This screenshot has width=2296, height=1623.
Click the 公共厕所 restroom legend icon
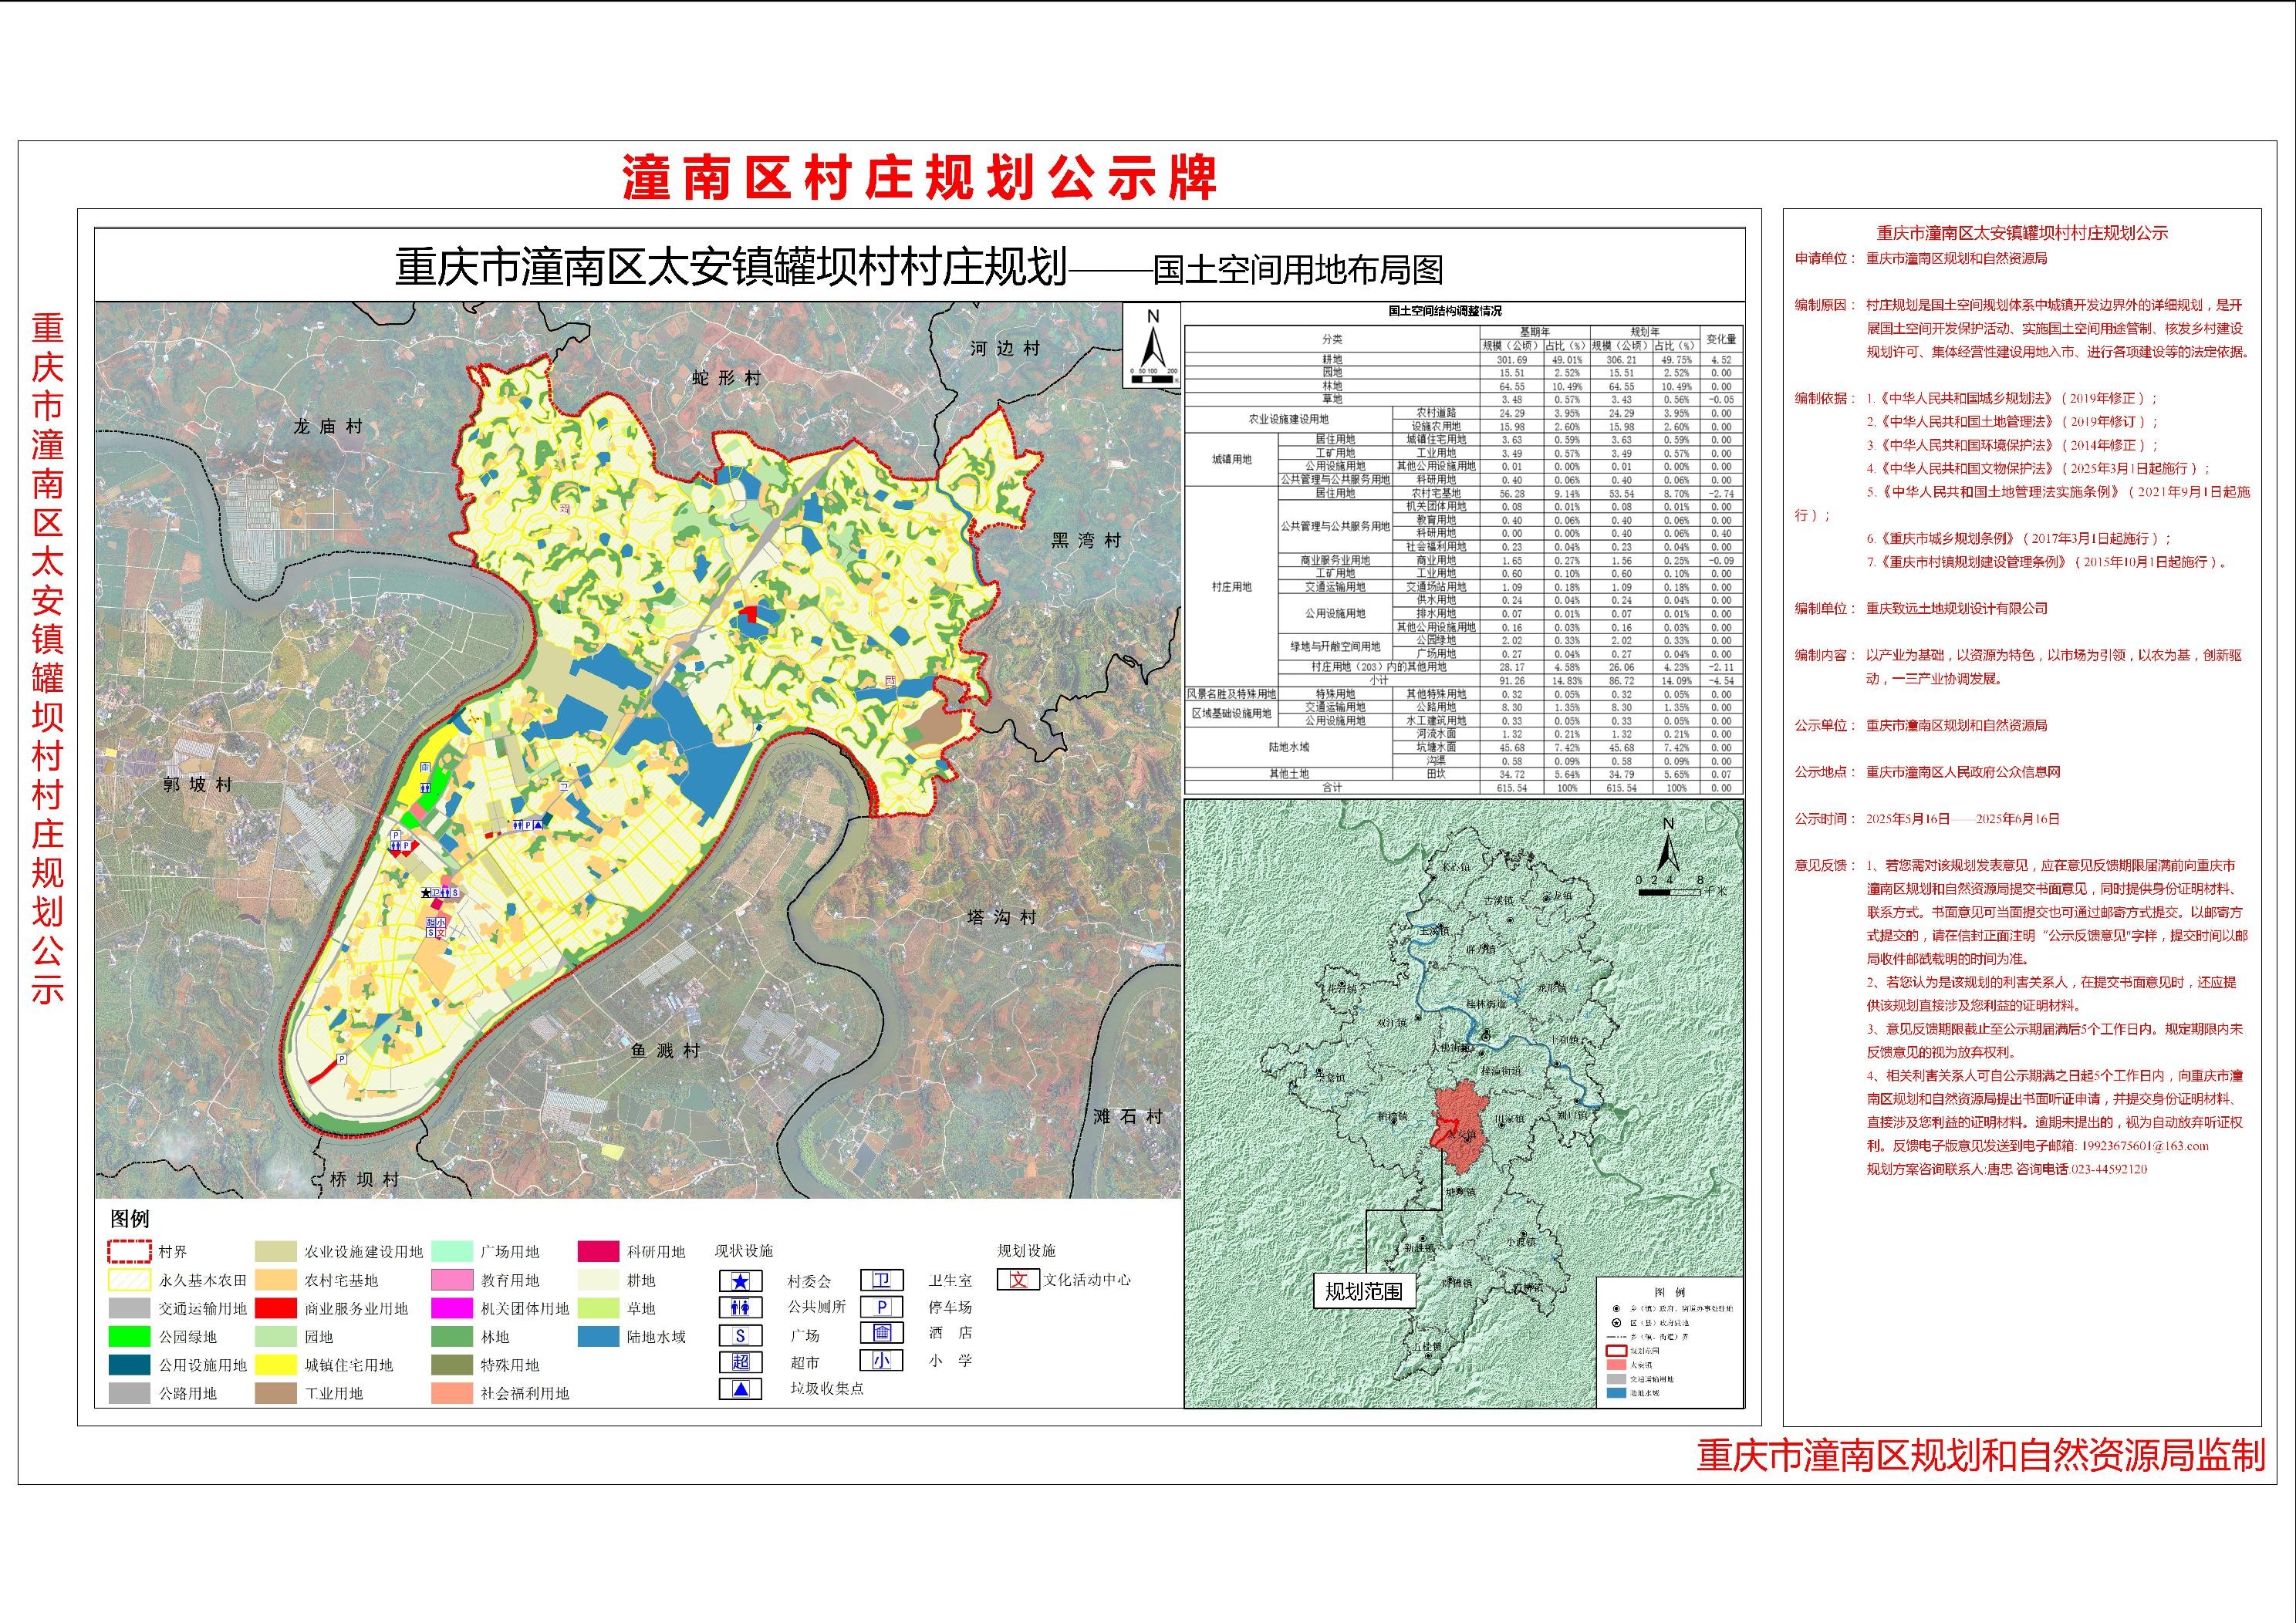[x=740, y=1308]
